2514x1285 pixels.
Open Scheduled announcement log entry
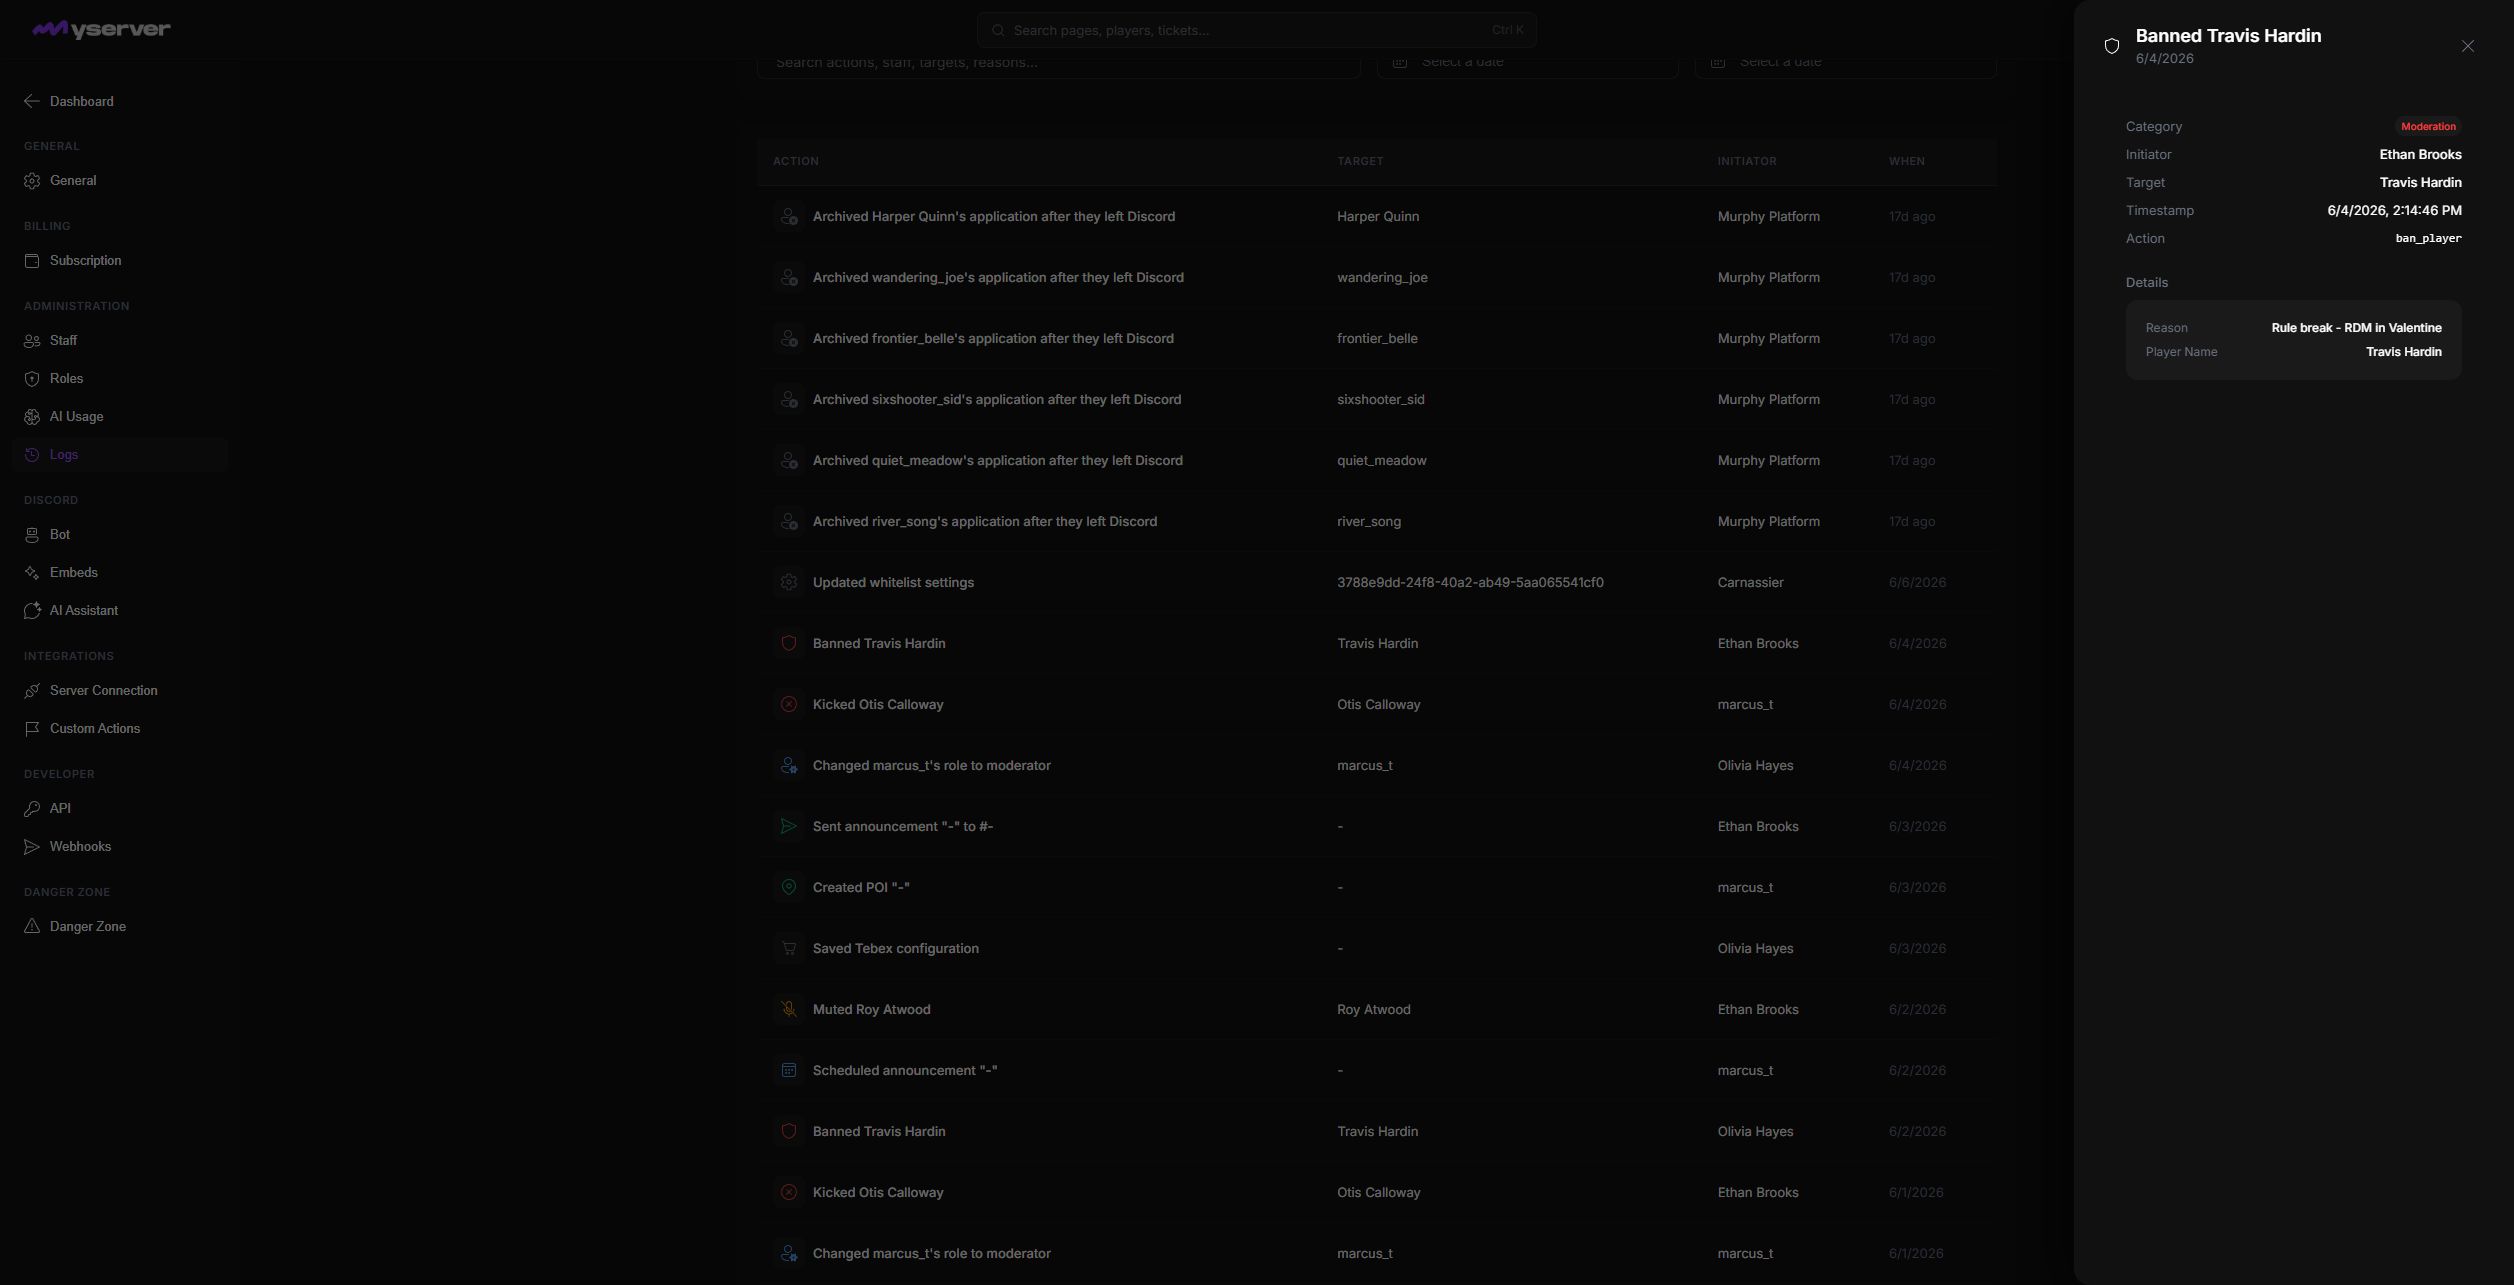pos(1376,1070)
